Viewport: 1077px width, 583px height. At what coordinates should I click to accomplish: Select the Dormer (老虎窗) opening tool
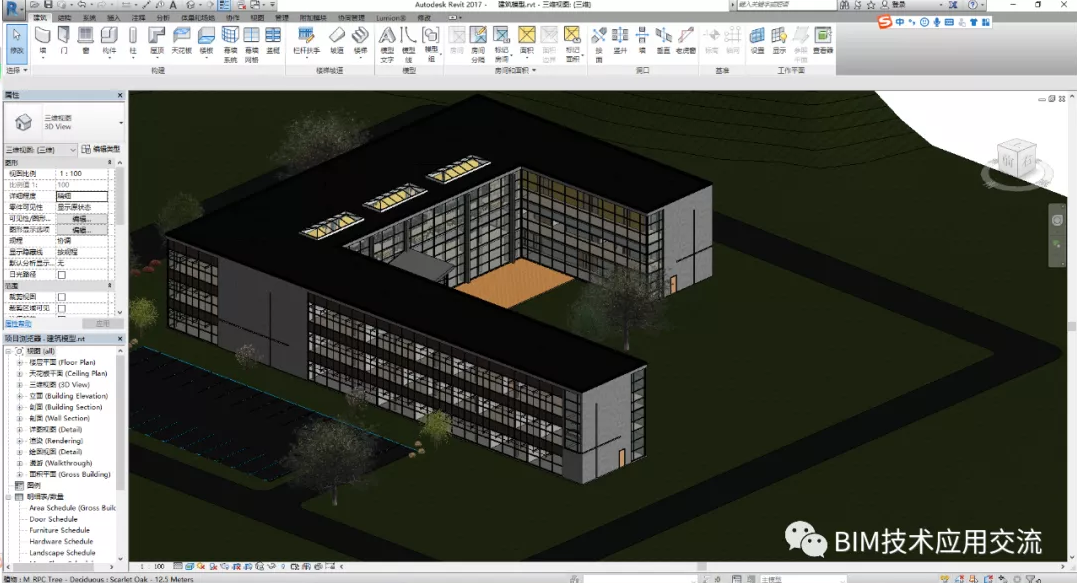click(685, 41)
